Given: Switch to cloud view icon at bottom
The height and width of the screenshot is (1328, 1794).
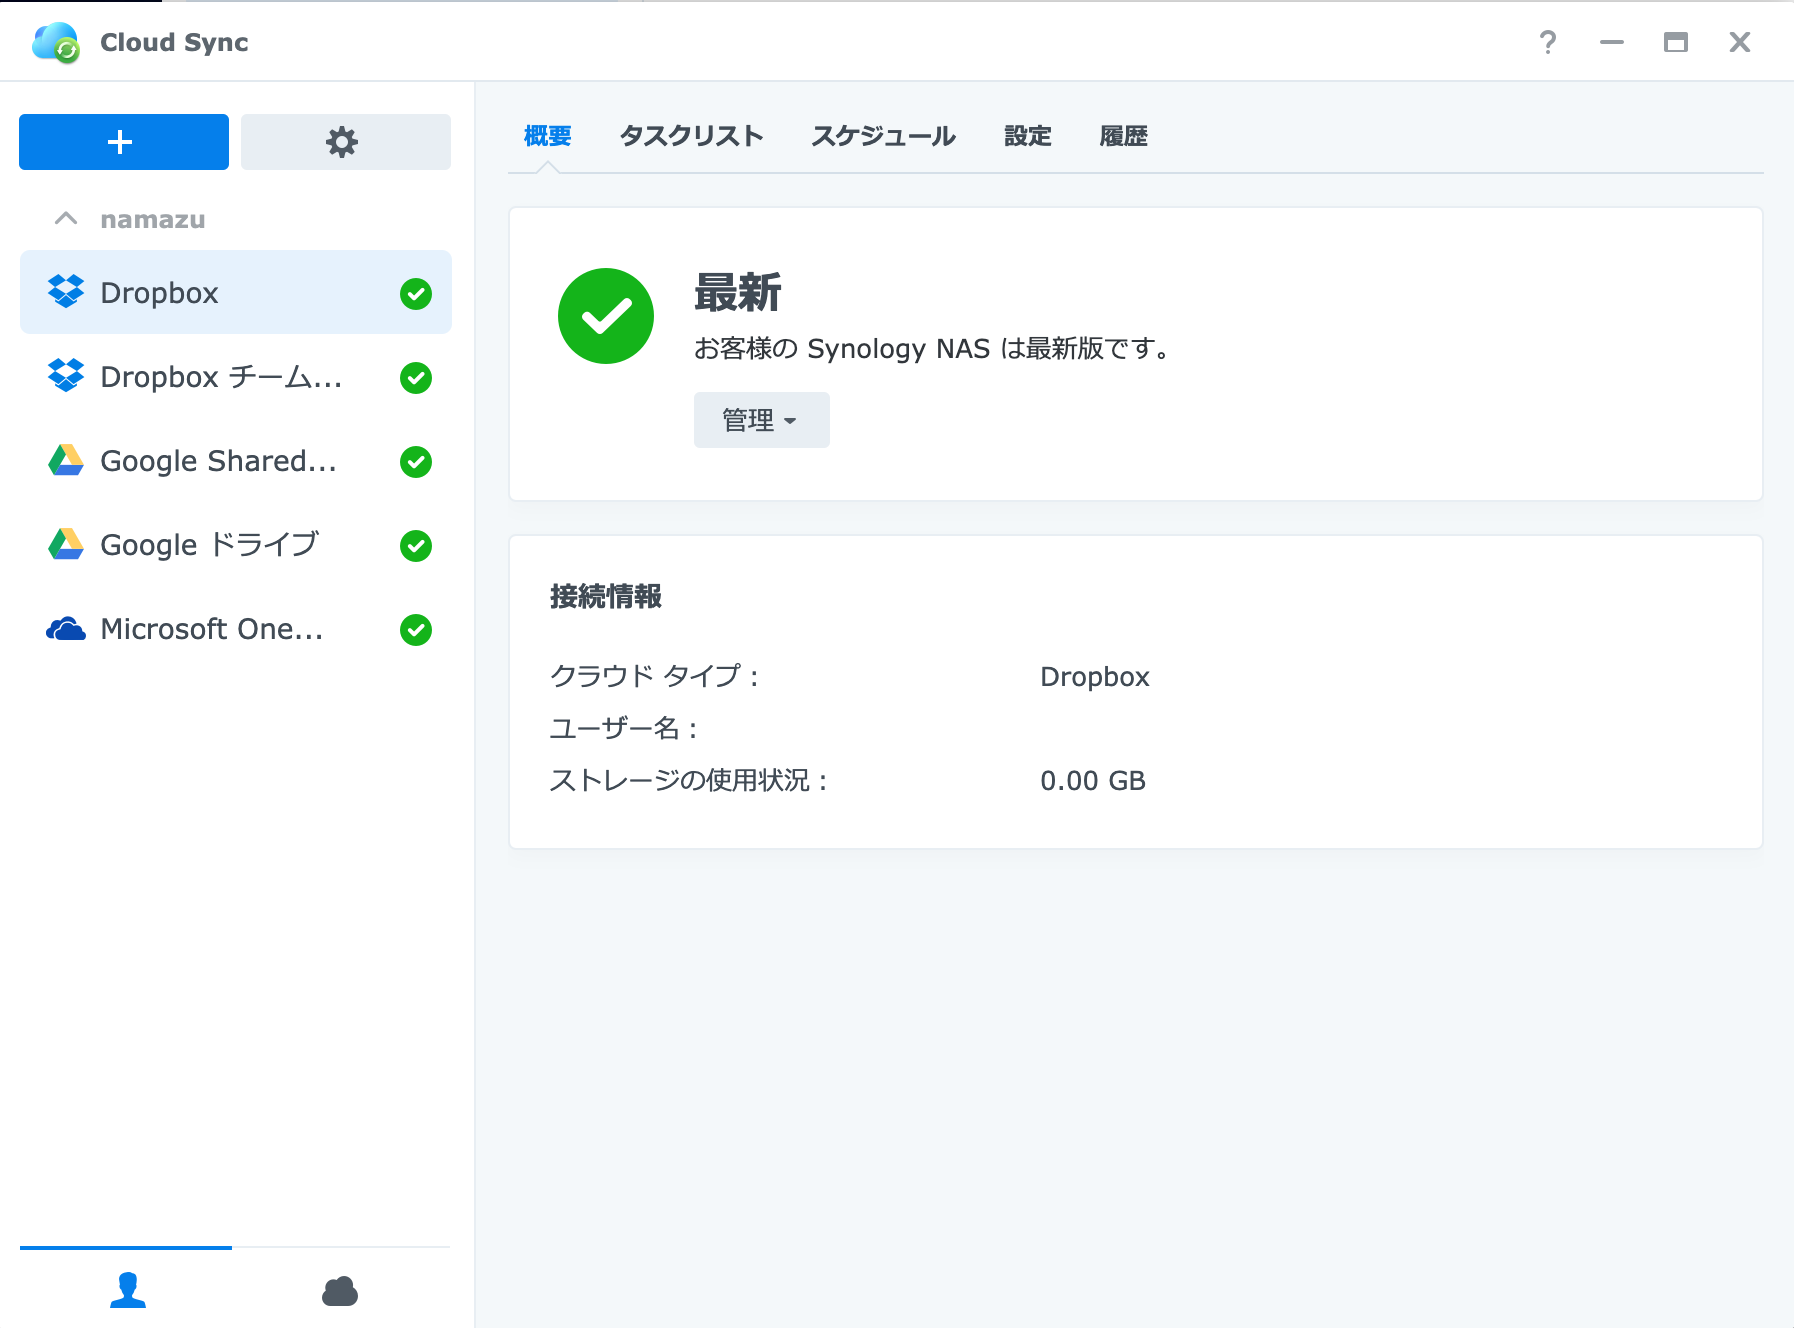Looking at the screenshot, I should tap(340, 1291).
